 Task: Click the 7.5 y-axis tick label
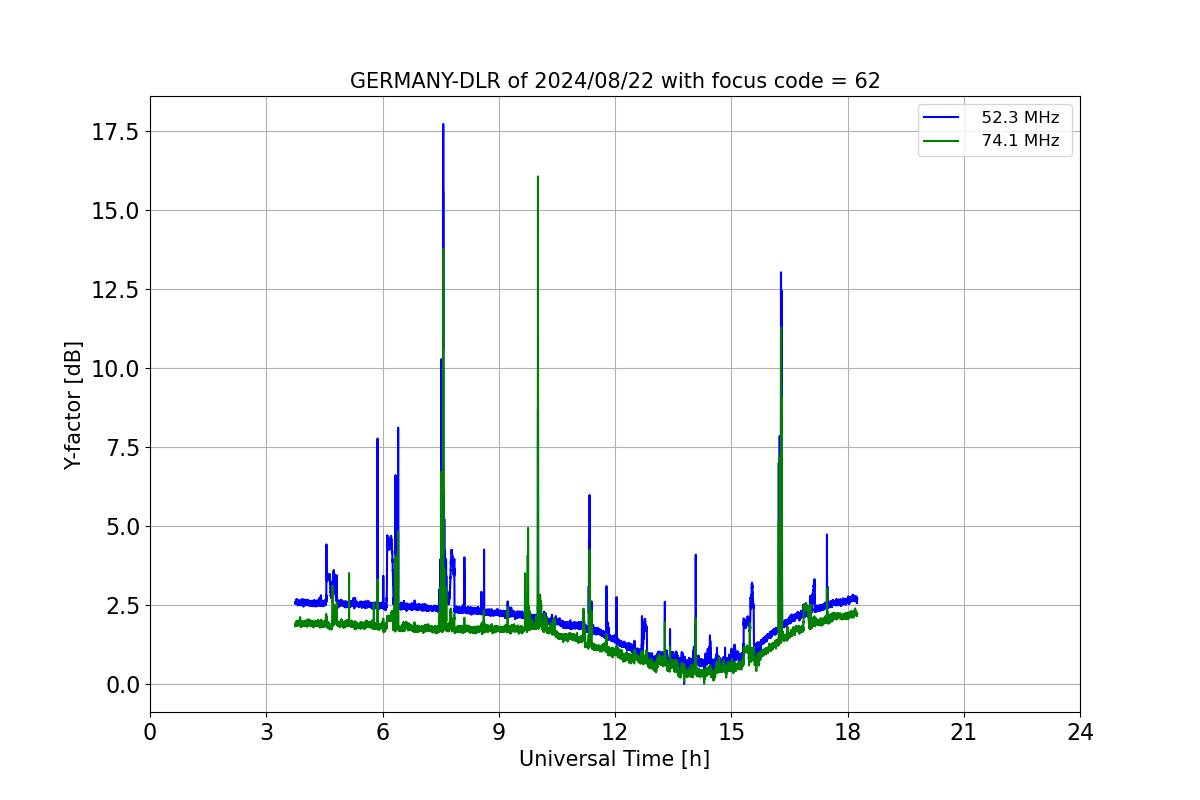[122, 448]
